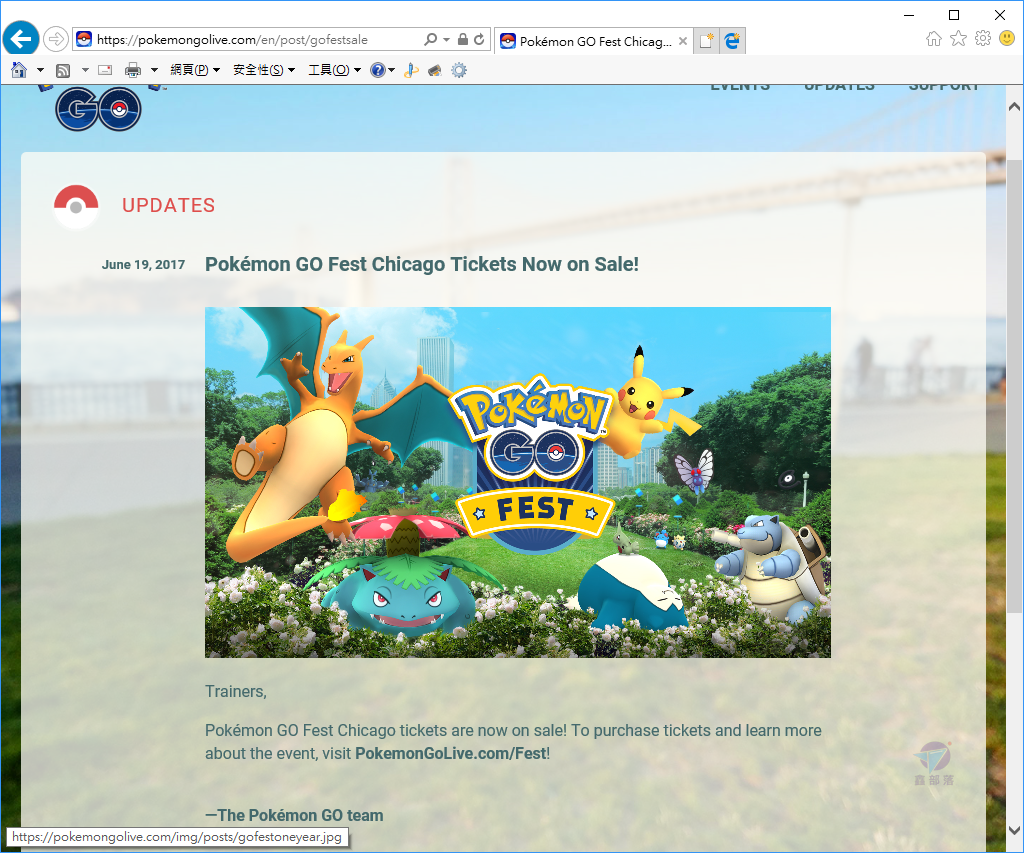
Task: Click the UPDATES heading link
Action: pos(168,205)
